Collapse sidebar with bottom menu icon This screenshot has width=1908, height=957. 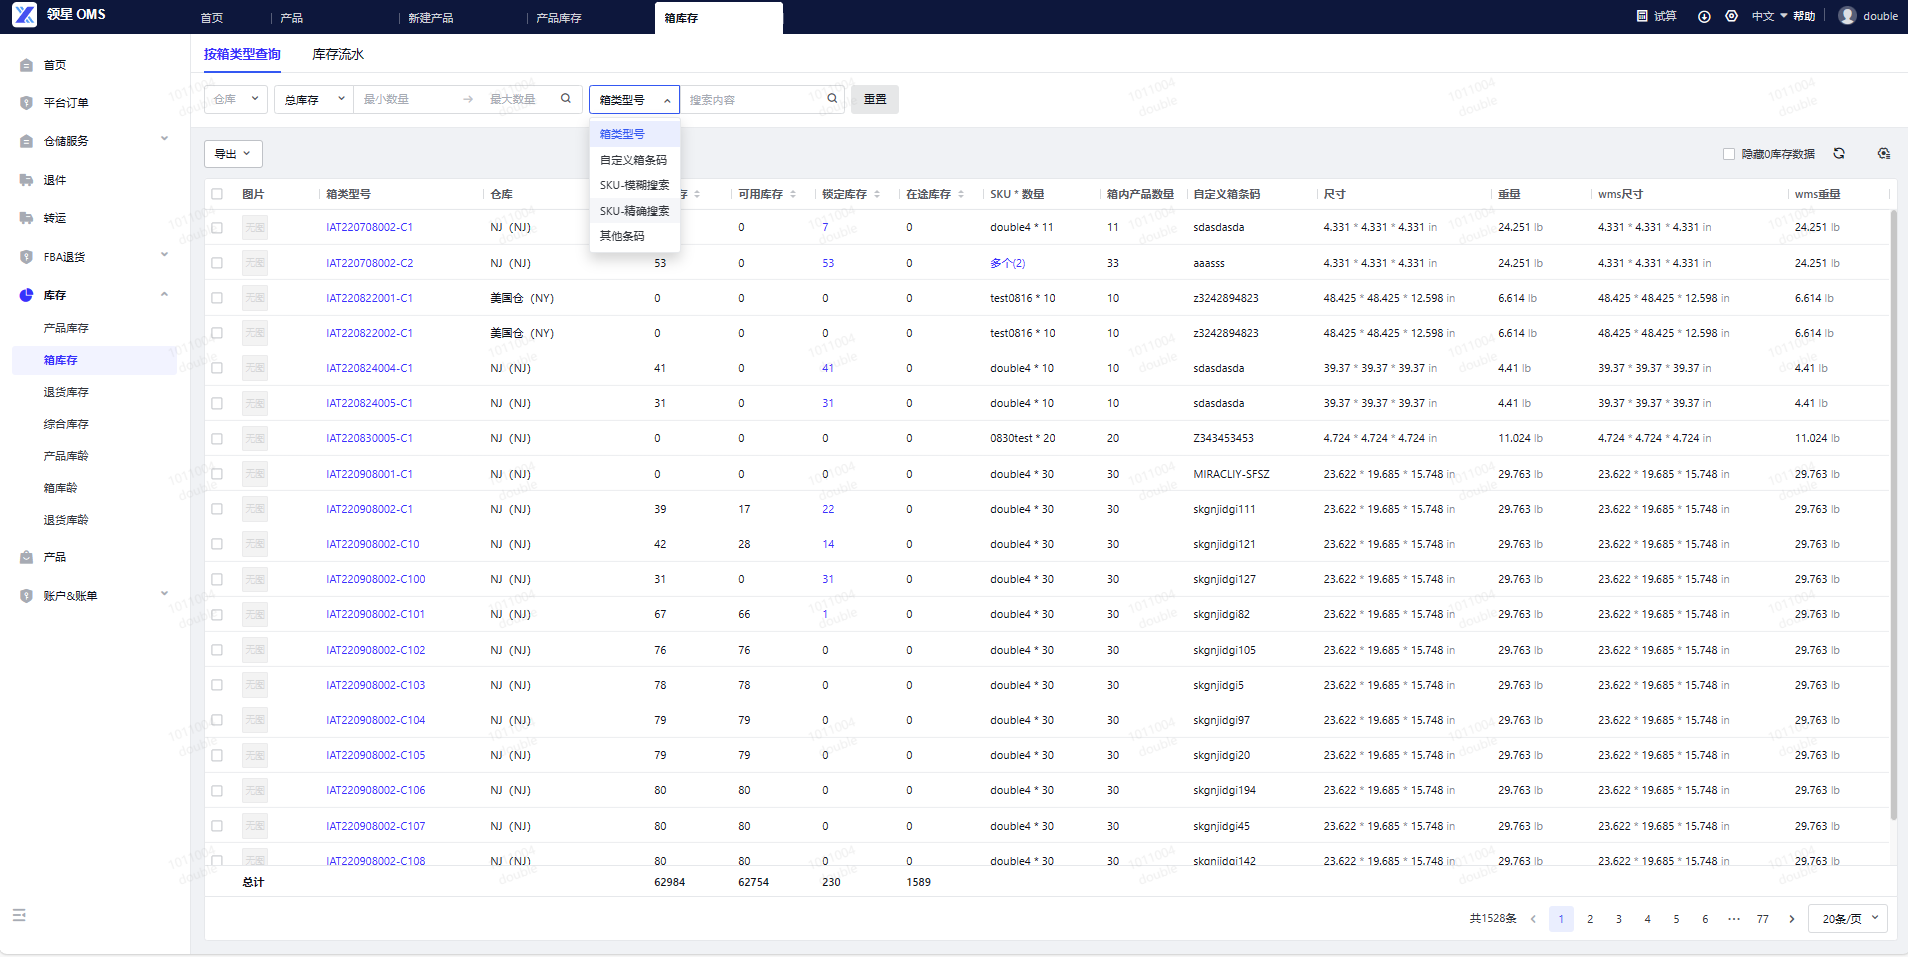pos(19,915)
